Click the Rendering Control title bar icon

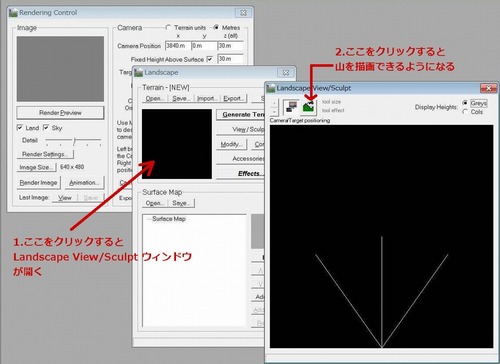[x=13, y=13]
